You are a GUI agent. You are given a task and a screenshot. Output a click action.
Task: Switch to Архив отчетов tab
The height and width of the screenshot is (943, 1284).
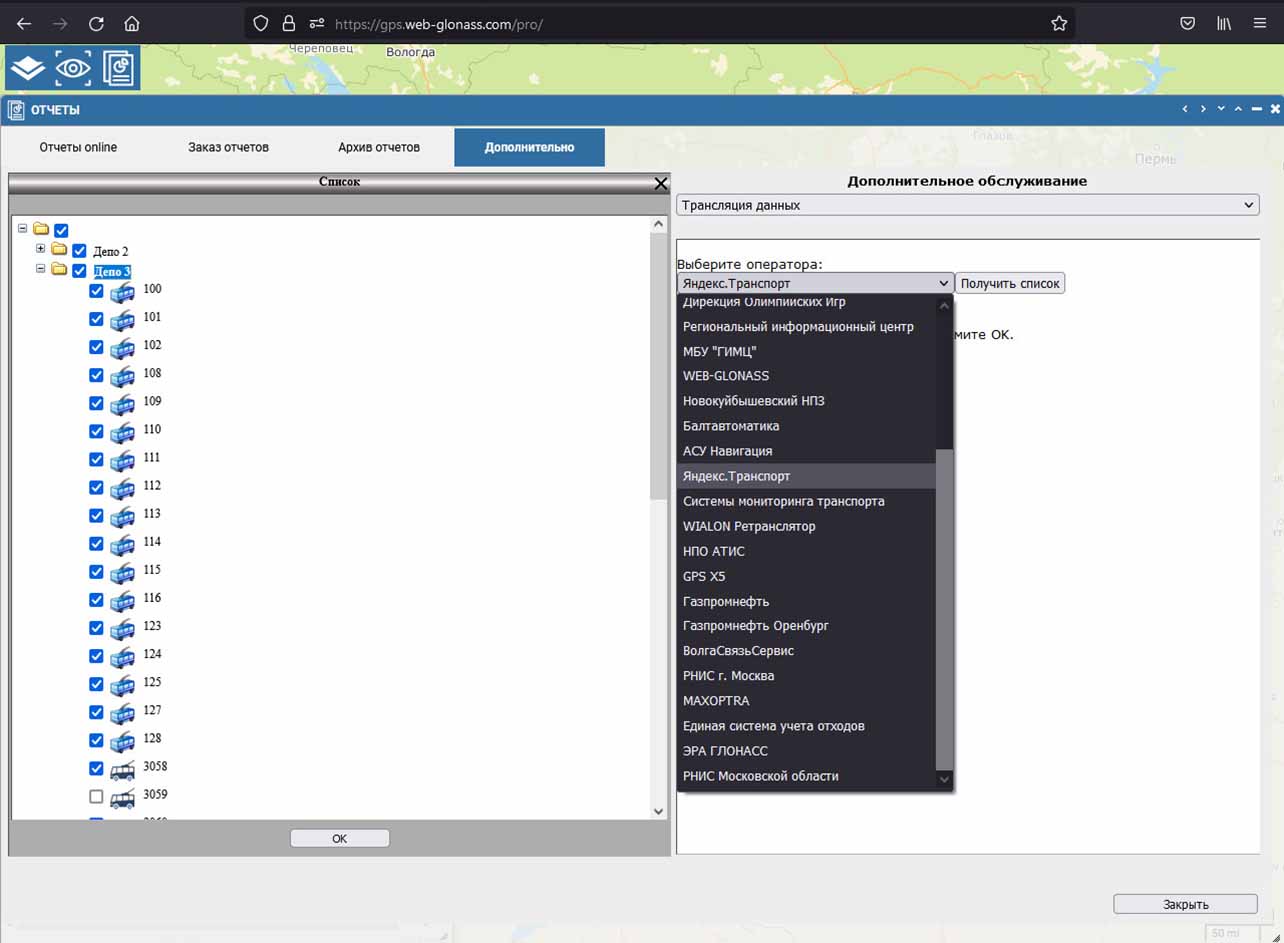(379, 147)
